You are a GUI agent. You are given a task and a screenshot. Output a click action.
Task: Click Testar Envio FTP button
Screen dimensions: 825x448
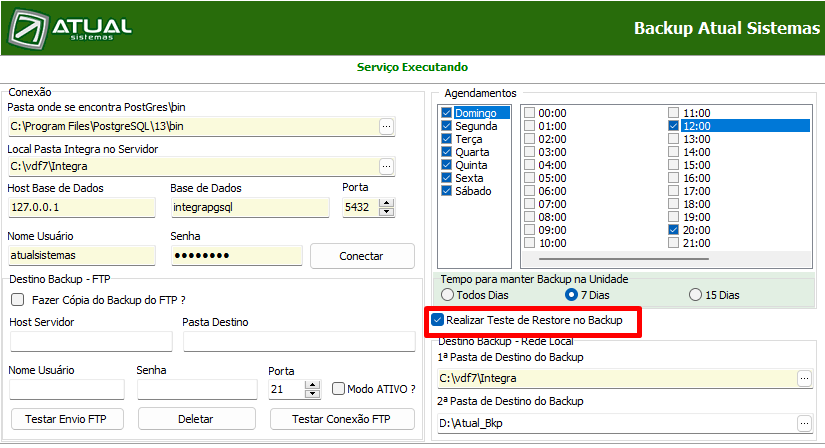tap(67, 419)
